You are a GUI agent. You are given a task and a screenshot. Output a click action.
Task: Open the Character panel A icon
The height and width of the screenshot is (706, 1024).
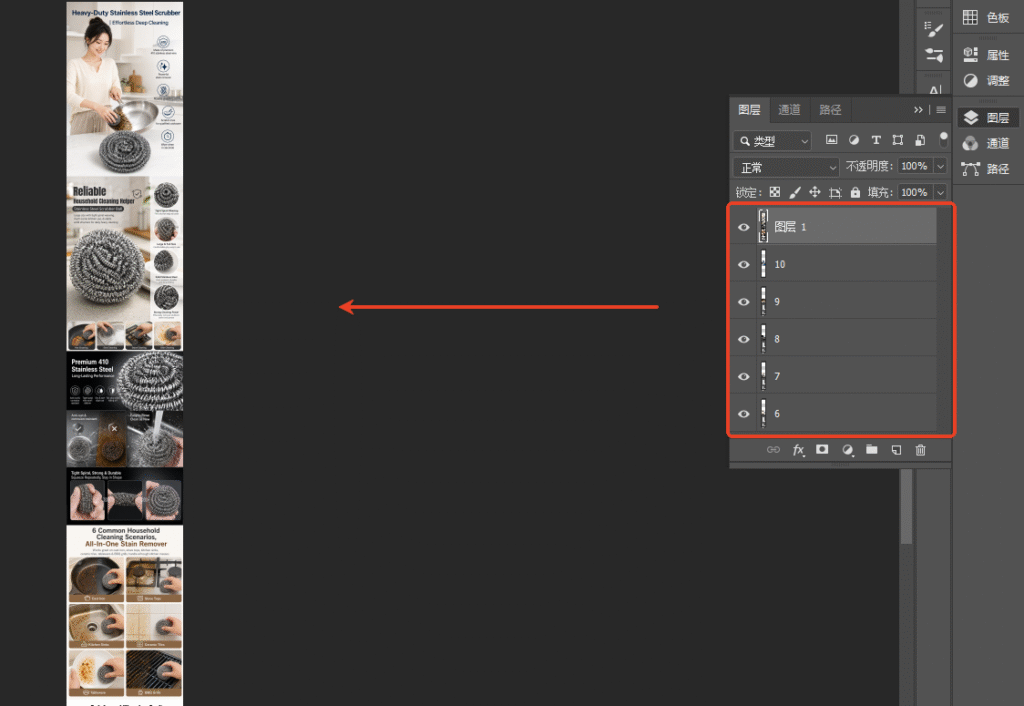click(935, 90)
